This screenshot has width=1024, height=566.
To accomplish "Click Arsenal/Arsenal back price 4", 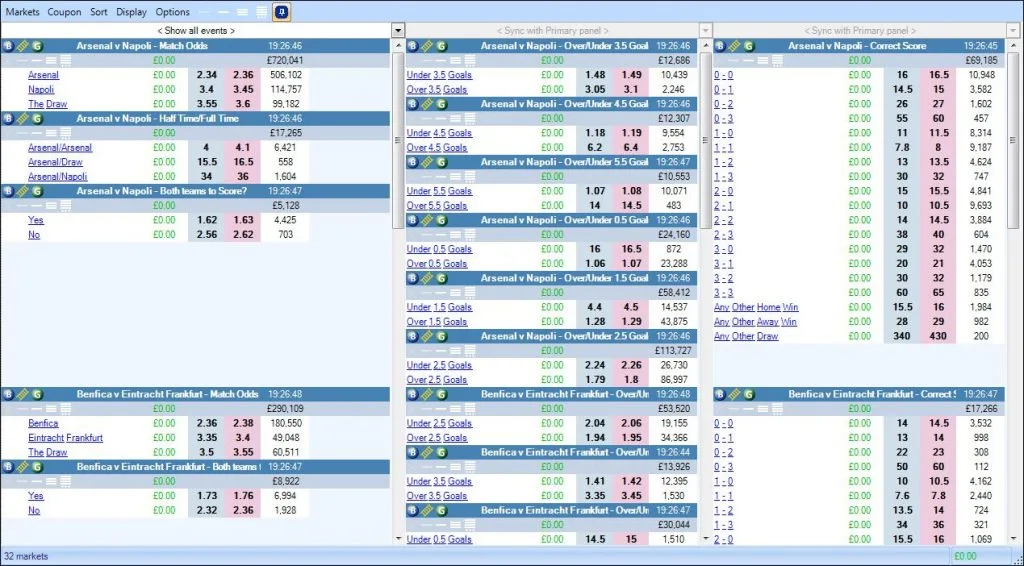I will [x=206, y=148].
